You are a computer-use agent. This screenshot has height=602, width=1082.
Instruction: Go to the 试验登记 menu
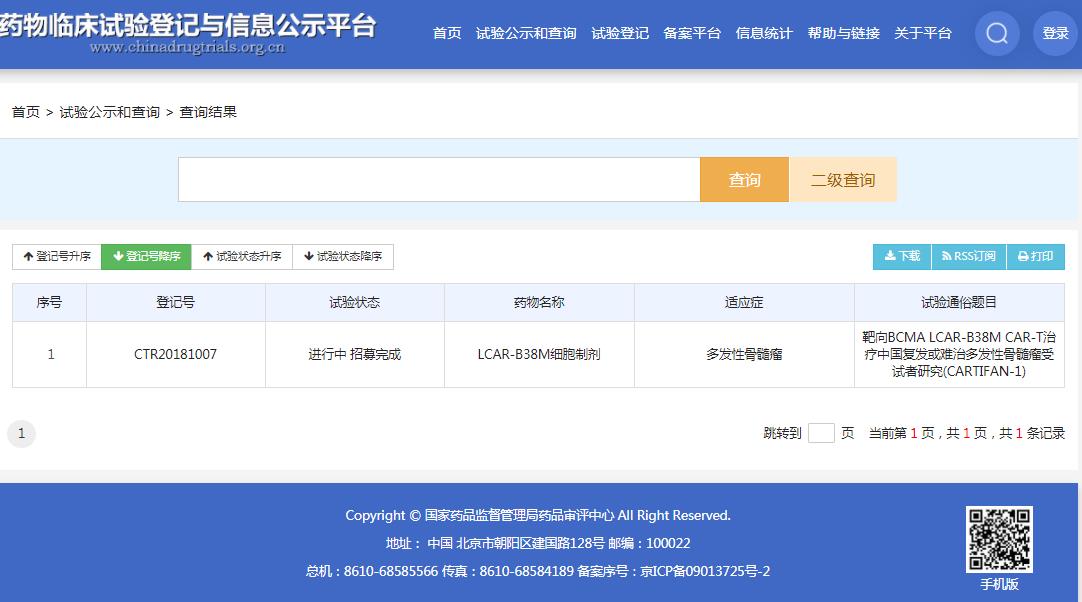click(620, 34)
